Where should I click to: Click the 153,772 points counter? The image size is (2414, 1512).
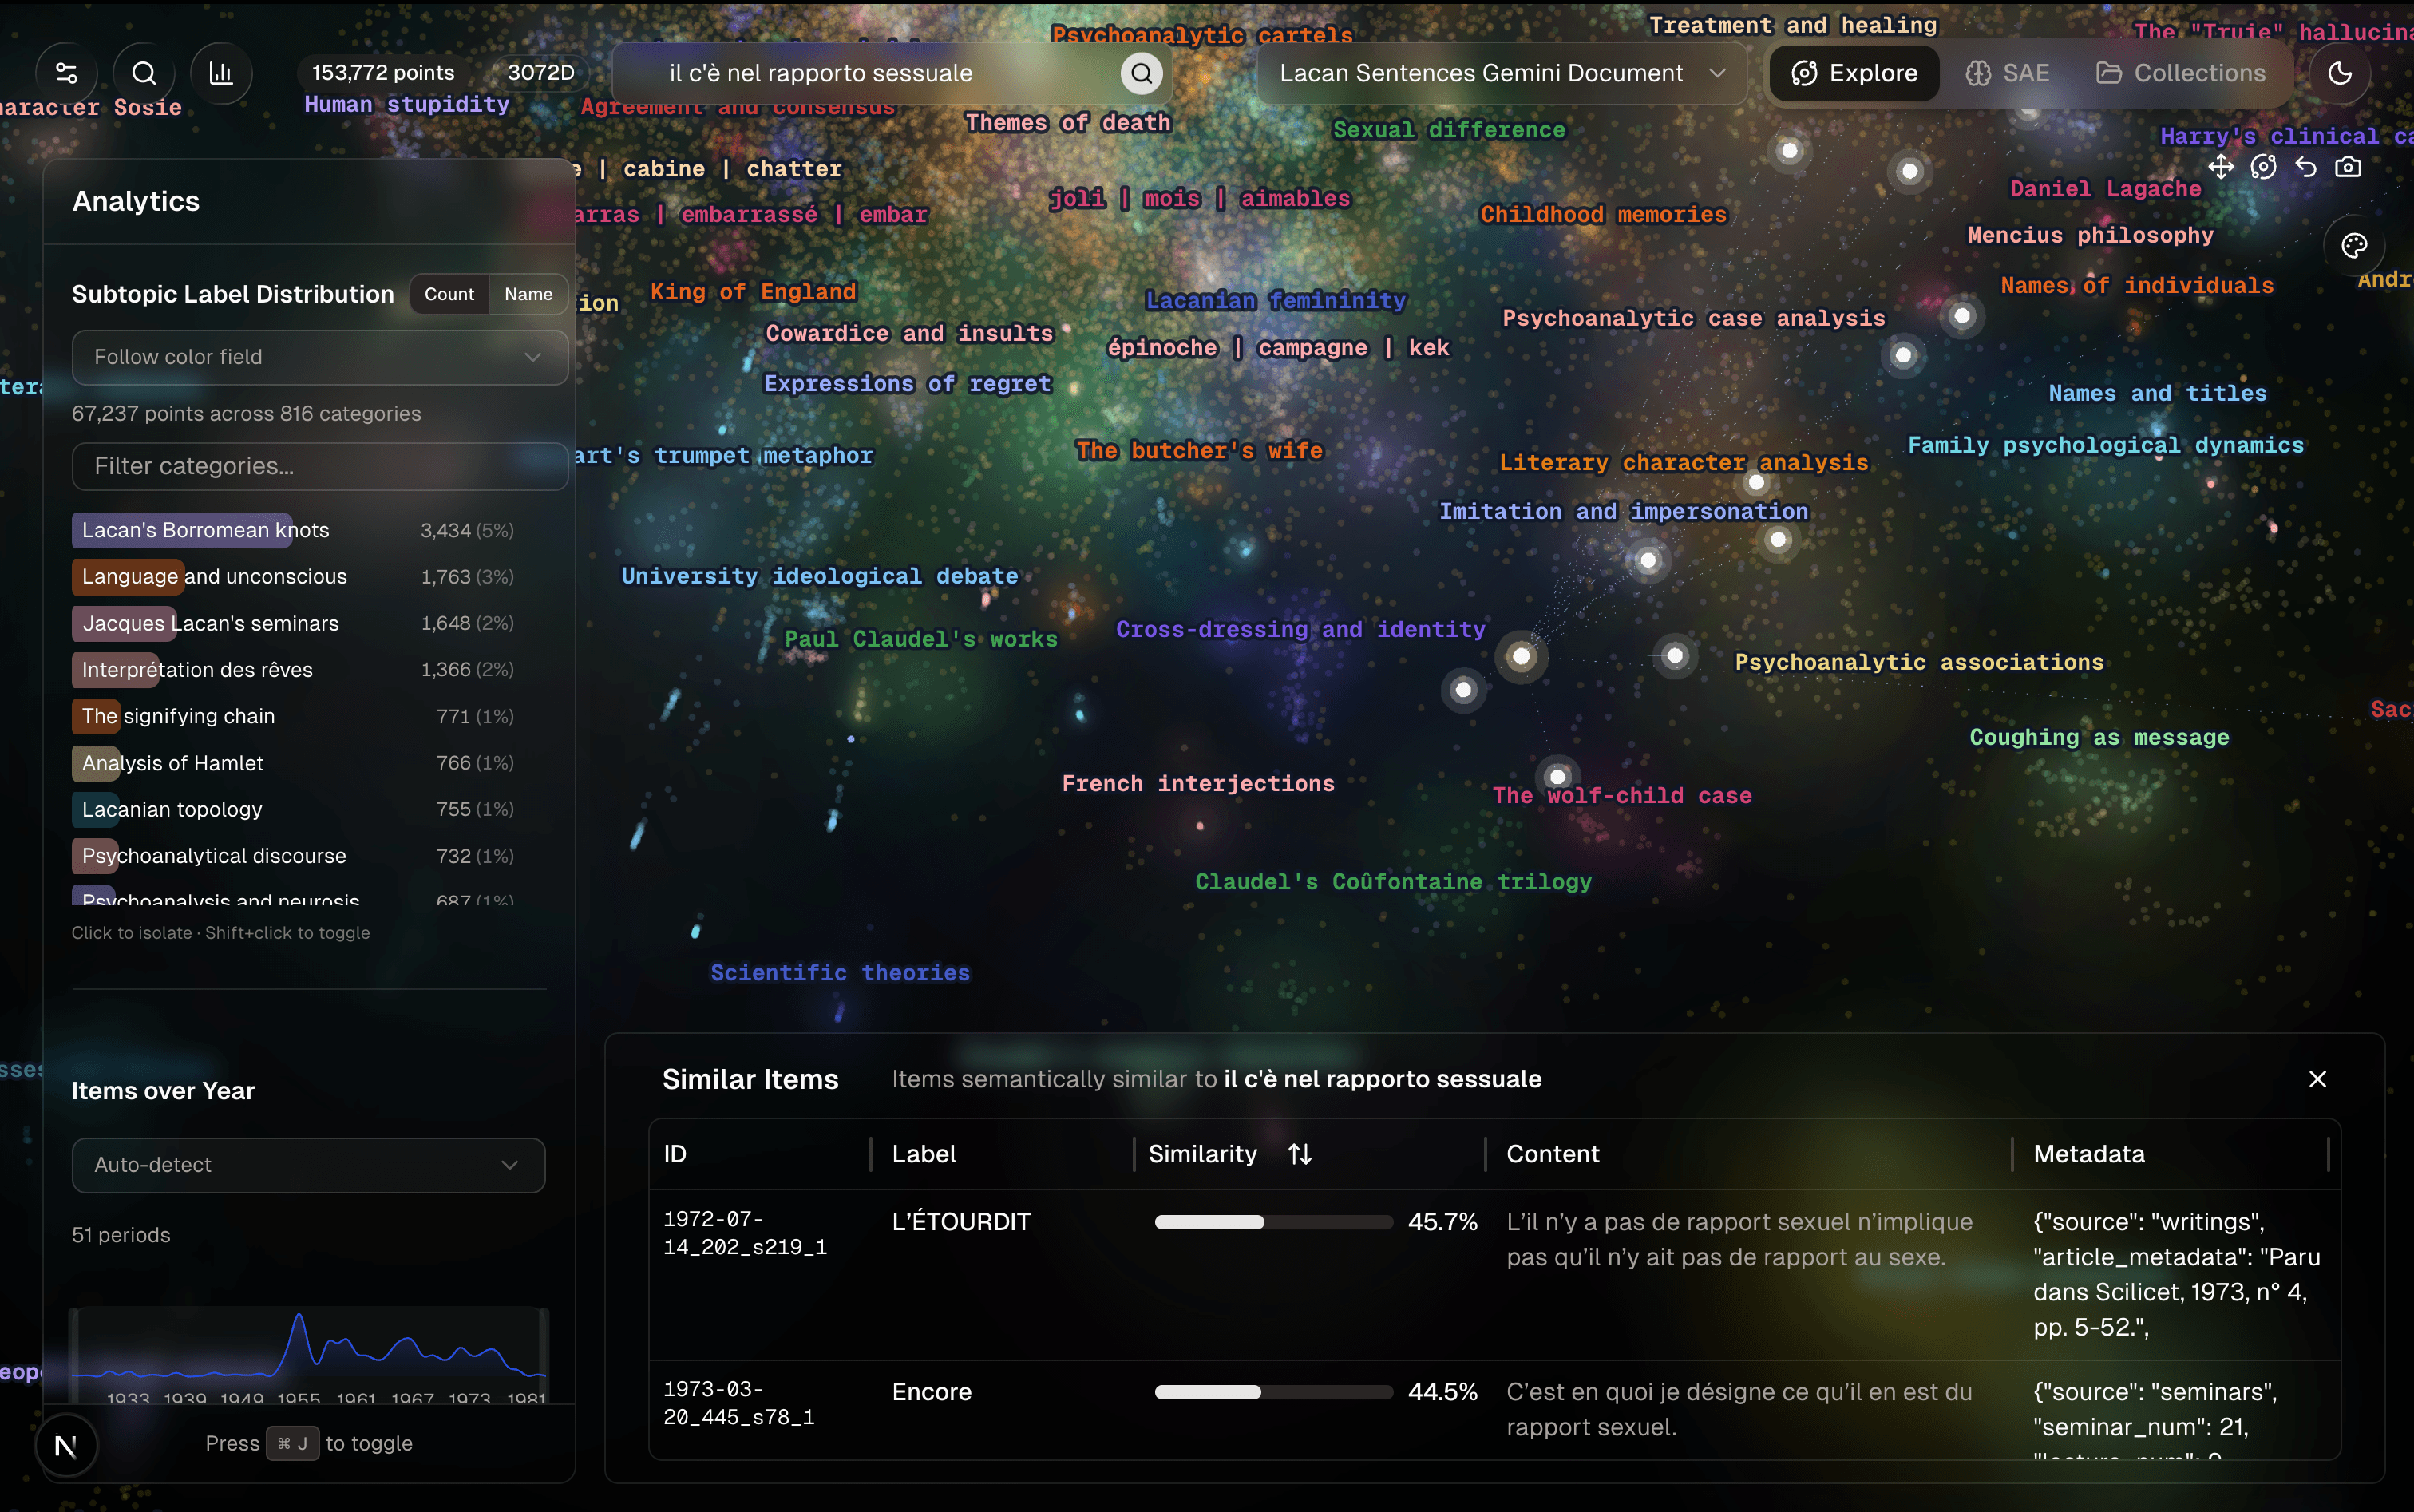[383, 73]
